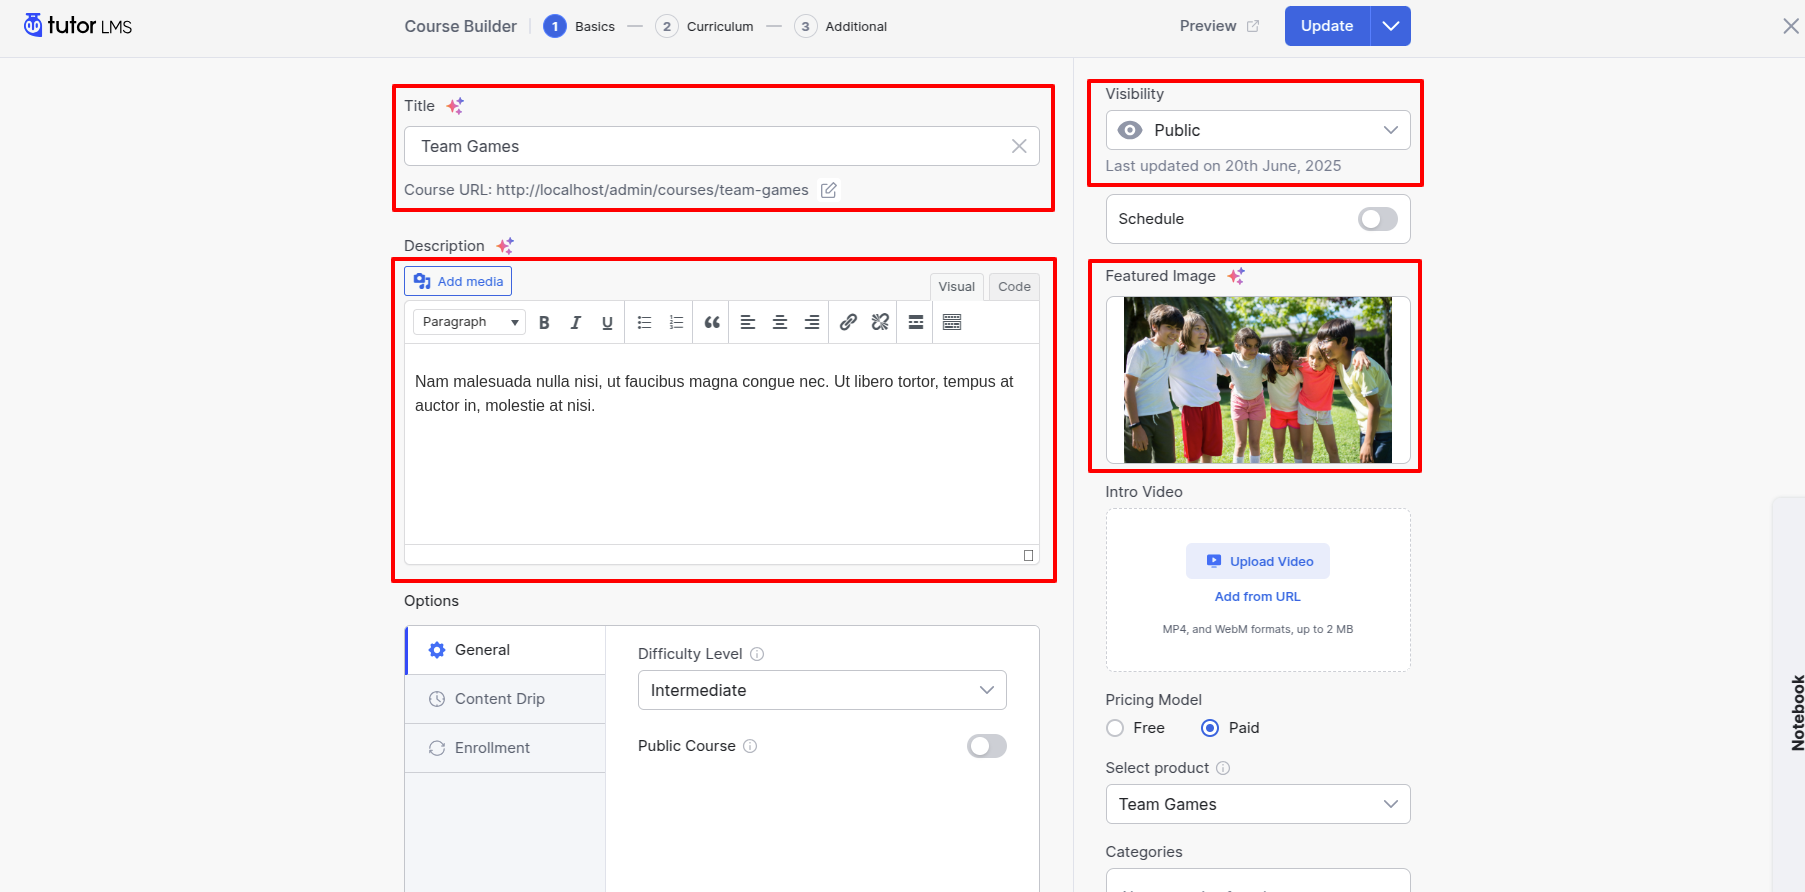Open the Visibility dropdown set to Public
Viewport: 1805px width, 892px height.
(x=1257, y=130)
